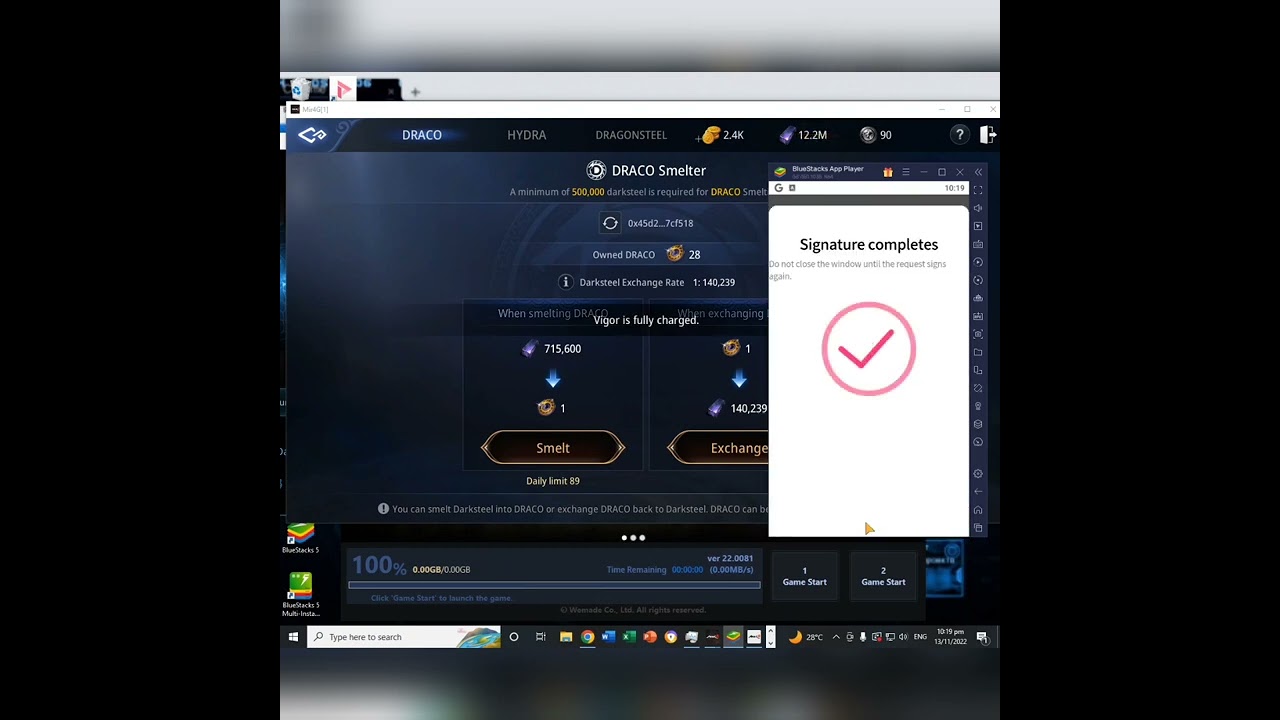
Task: Go back using the arrow in the game header
Action: click(x=312, y=135)
